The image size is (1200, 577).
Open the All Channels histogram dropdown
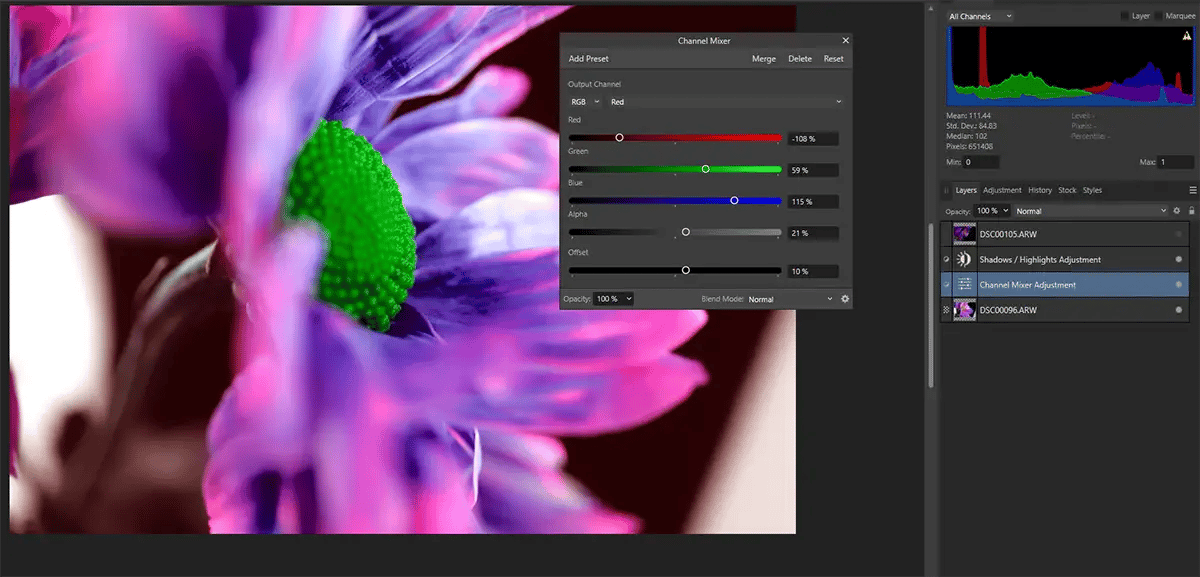980,16
